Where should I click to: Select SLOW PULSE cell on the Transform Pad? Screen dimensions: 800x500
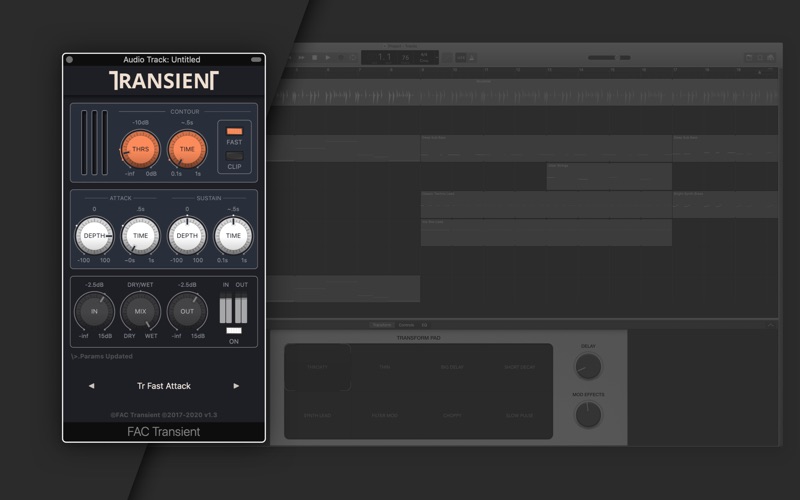coord(519,415)
